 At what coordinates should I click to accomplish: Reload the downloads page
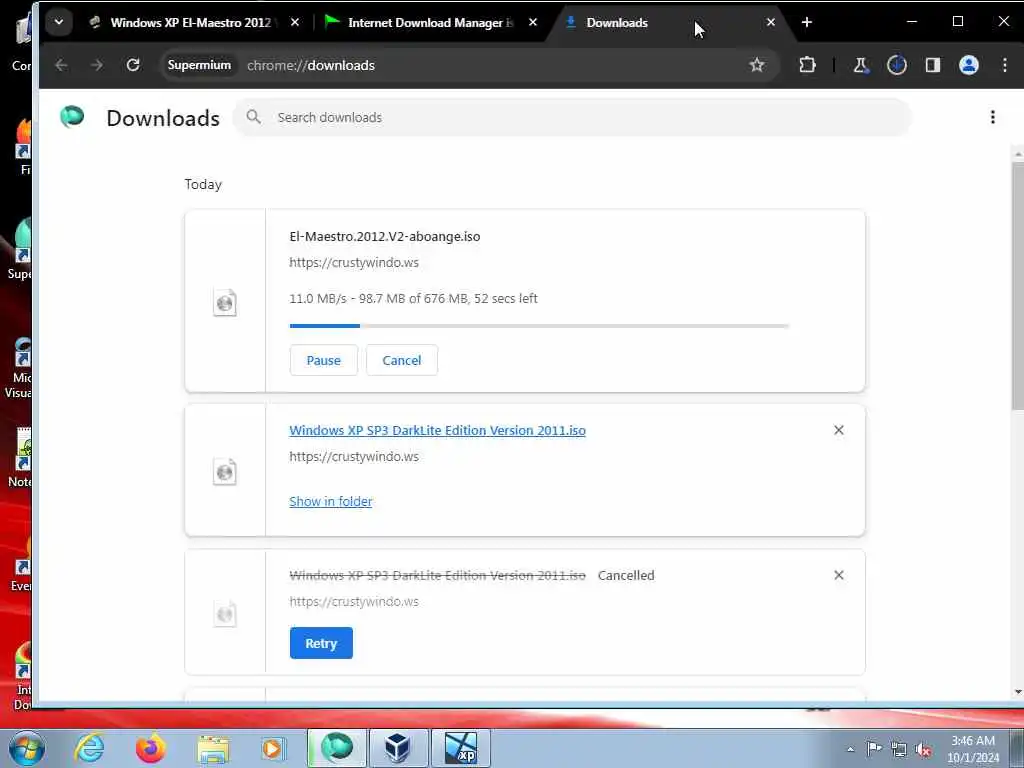tap(133, 65)
